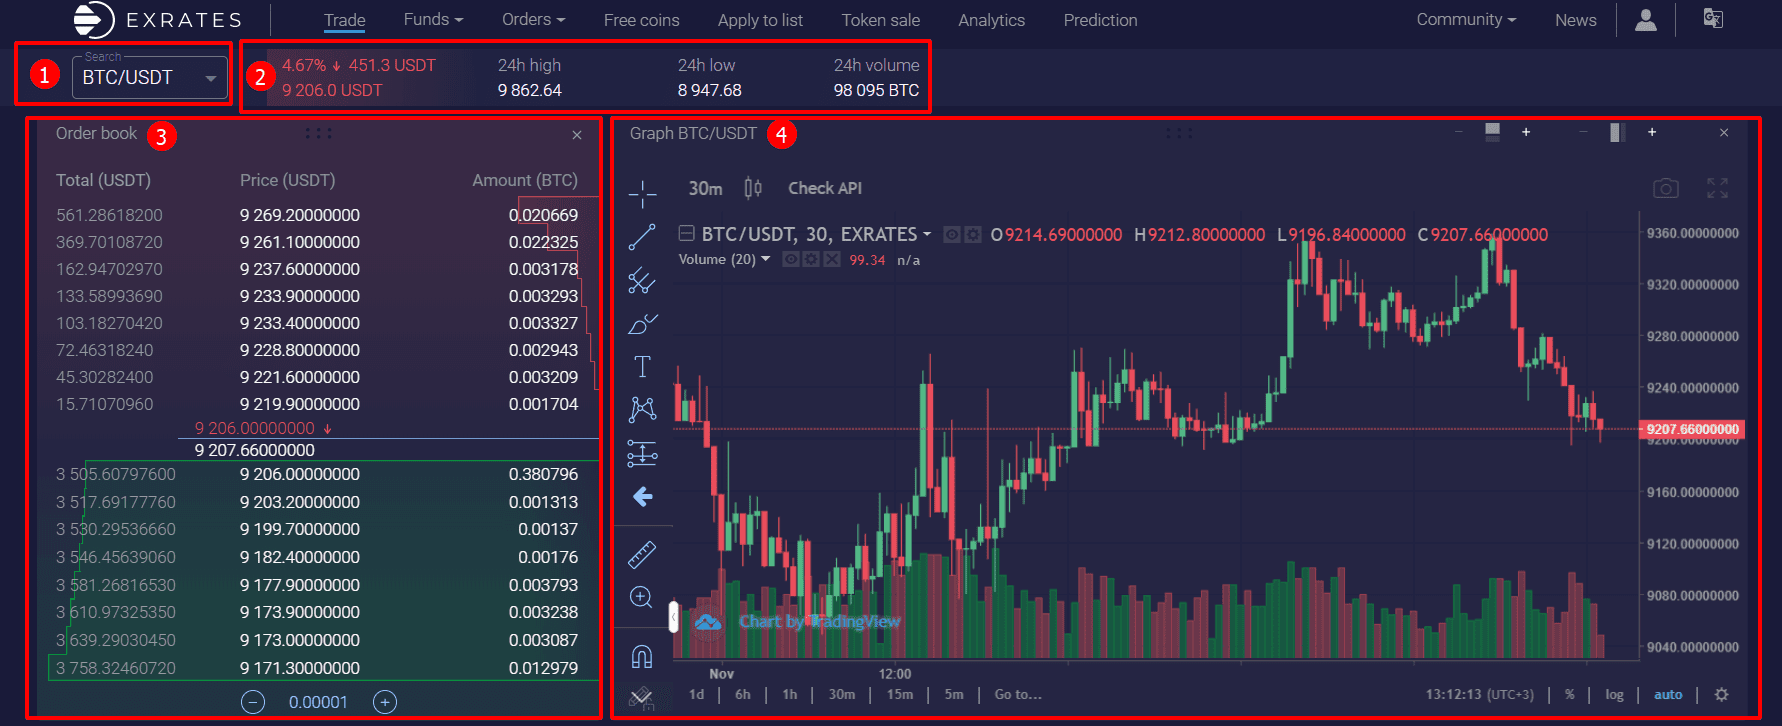Hide the Volume indicator eye icon

click(x=791, y=259)
